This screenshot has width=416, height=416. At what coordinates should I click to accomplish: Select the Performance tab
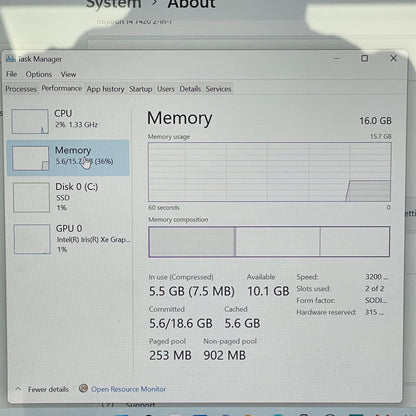[62, 88]
